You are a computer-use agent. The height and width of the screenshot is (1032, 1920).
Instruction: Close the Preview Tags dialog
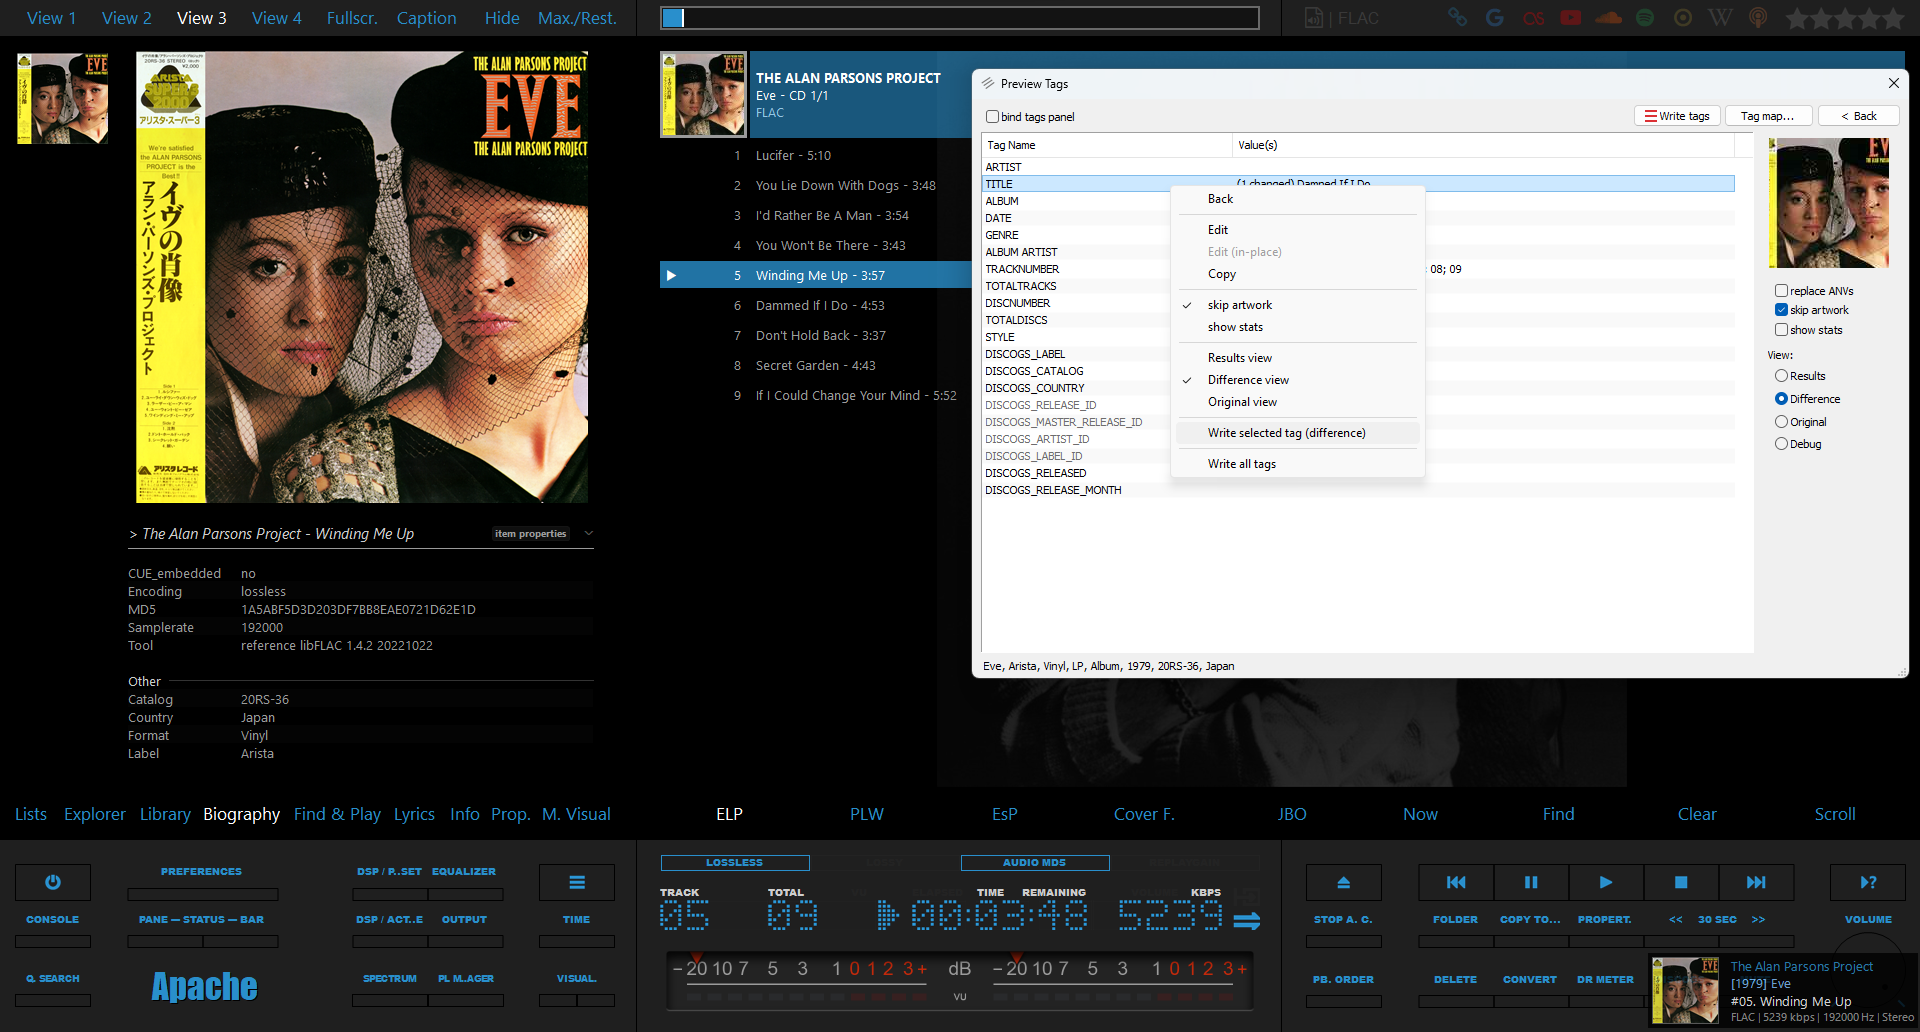coord(1893,83)
